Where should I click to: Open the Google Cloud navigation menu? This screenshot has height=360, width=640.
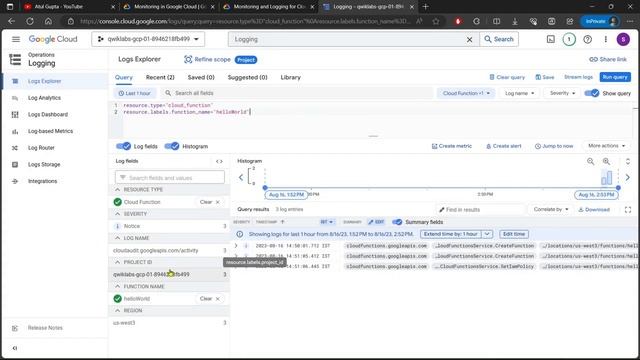[x=16, y=39]
